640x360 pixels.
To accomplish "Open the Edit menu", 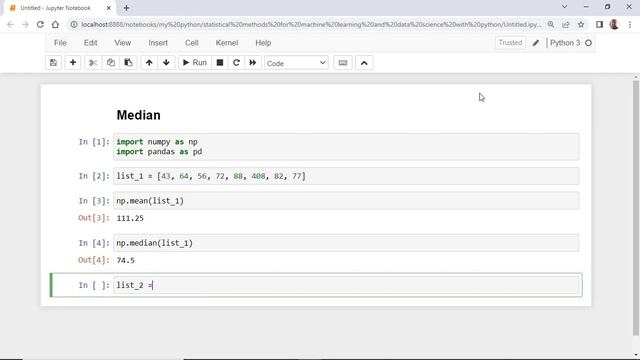I will 91,43.
